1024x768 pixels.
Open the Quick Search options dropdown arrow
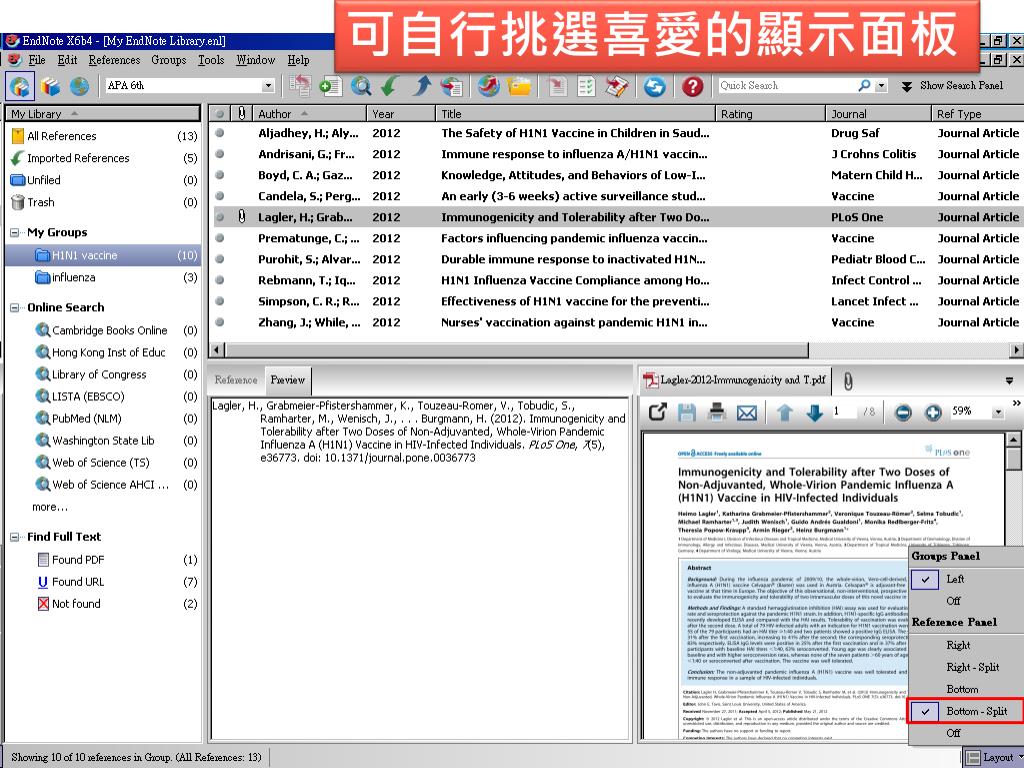pos(882,86)
